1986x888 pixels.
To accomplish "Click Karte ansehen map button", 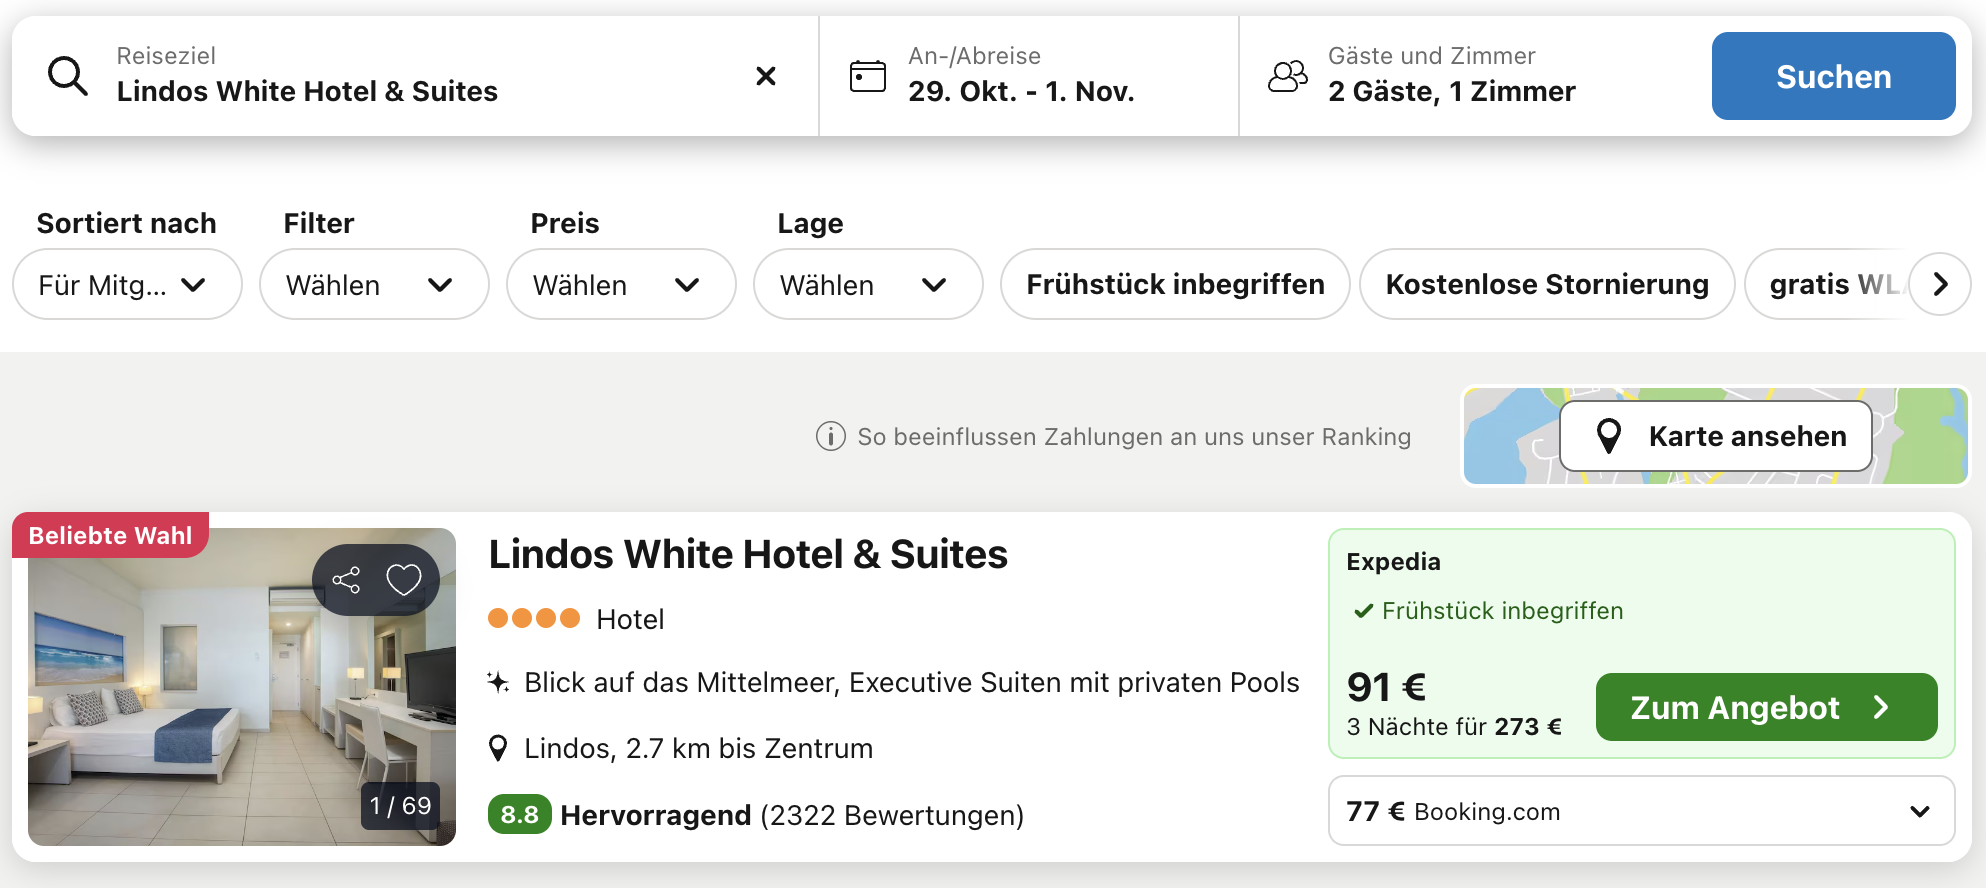I will tap(1716, 436).
